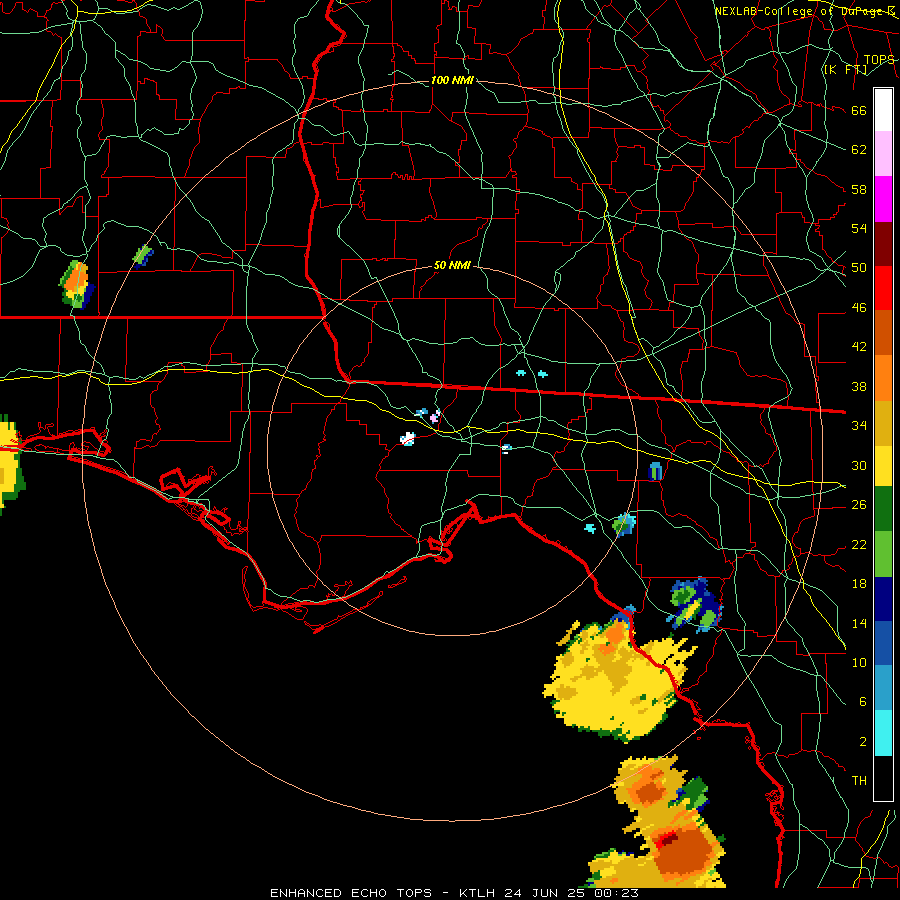Click the blue-green echo cluster inland east
This screenshot has height=900, width=900.
pyautogui.click(x=696, y=606)
